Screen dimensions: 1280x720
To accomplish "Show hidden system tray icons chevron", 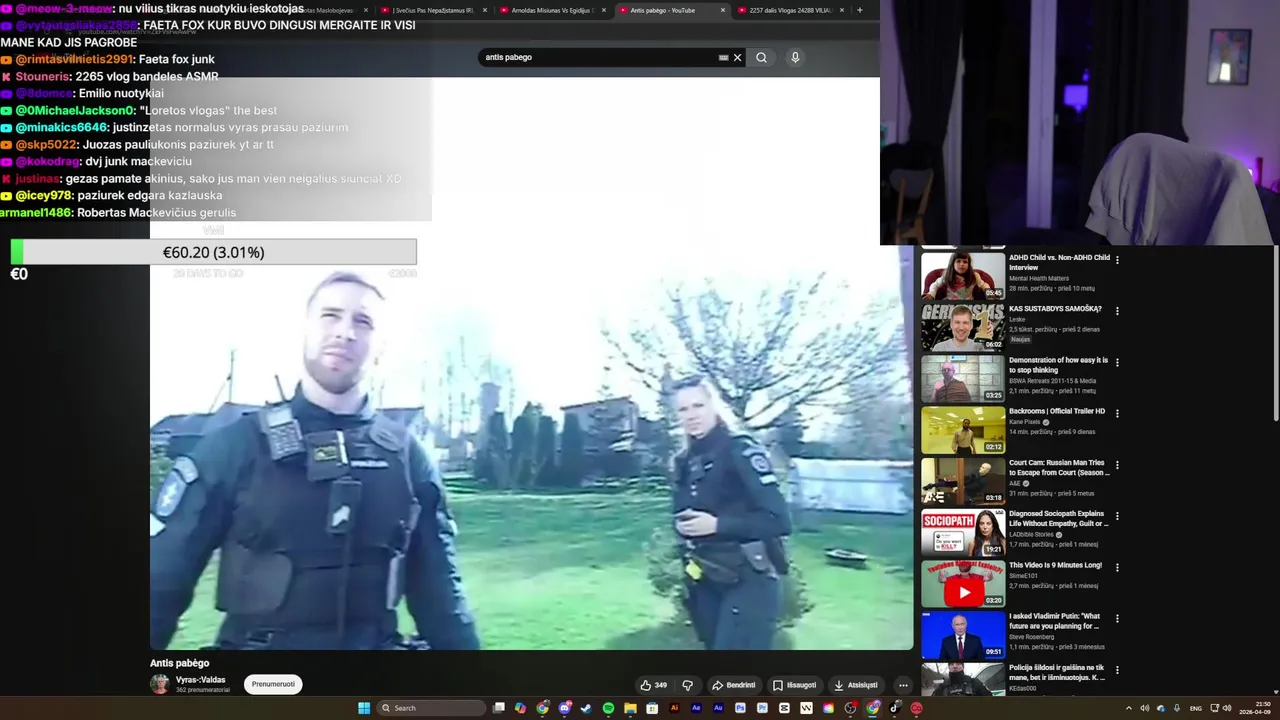I will coord(1129,708).
